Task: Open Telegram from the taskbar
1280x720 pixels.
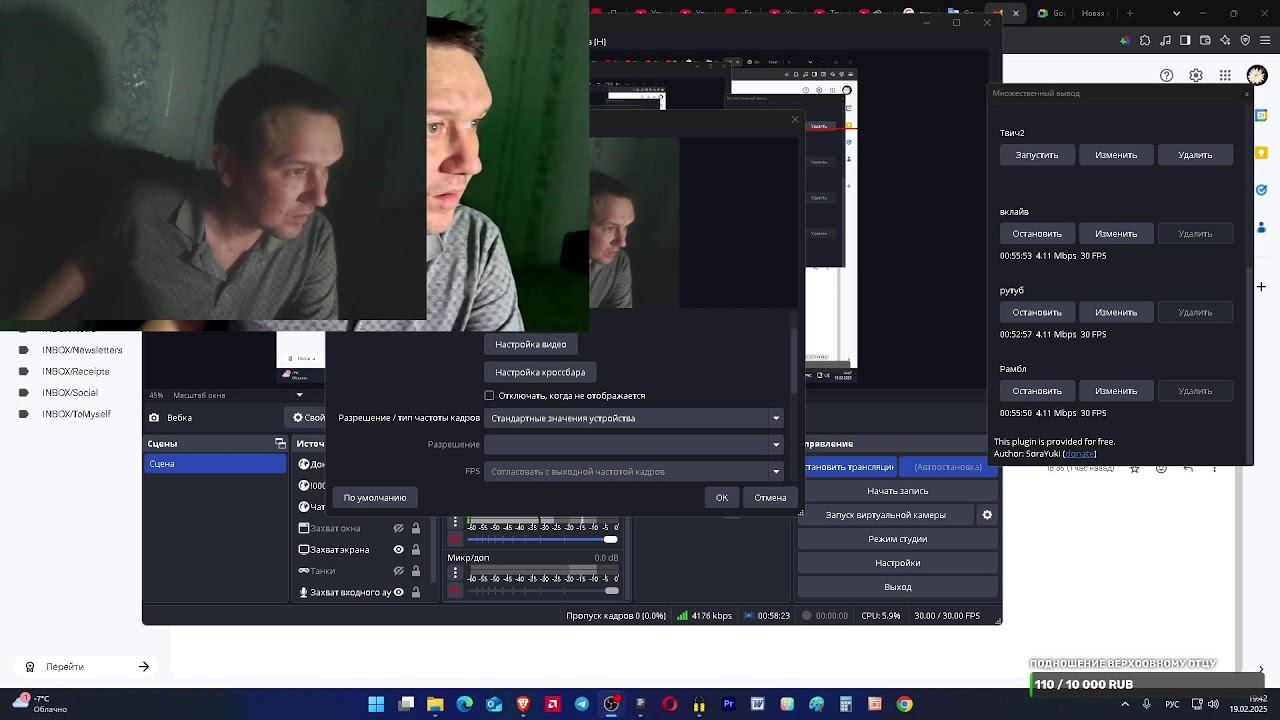Action: click(x=582, y=704)
